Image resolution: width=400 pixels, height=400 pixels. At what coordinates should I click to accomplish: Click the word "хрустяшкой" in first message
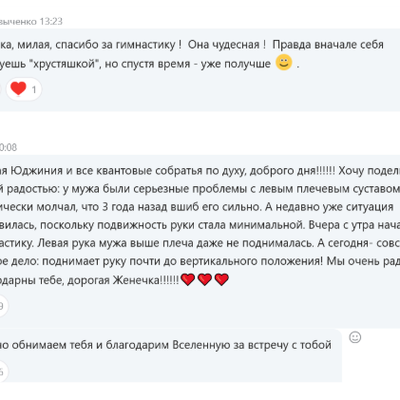click(x=63, y=64)
